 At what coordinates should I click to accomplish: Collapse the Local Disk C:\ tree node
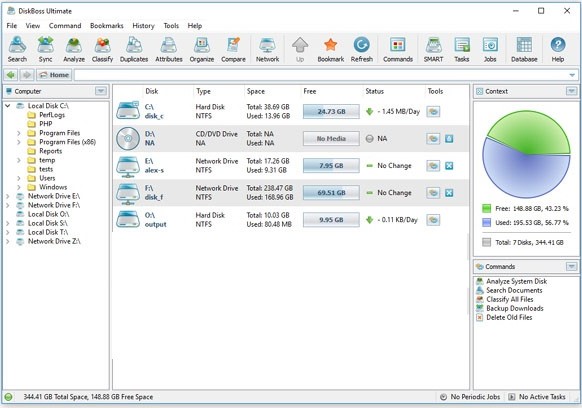point(7,106)
